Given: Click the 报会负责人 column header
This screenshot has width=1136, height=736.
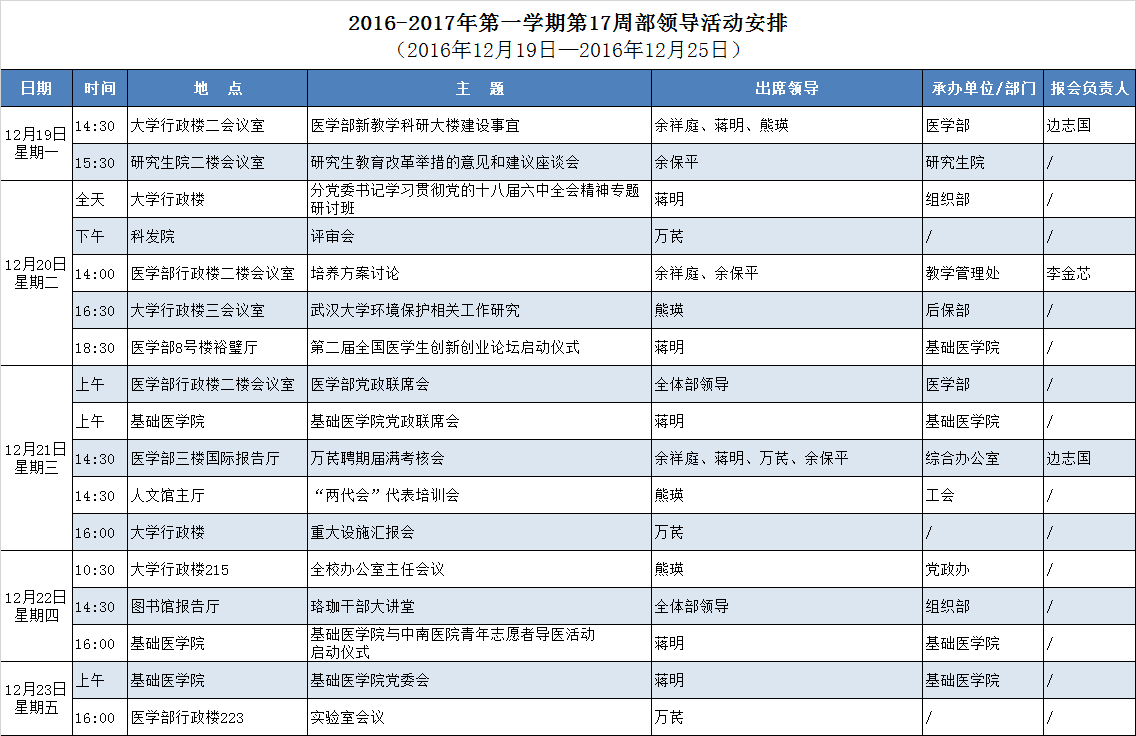Looking at the screenshot, I should 1089,89.
